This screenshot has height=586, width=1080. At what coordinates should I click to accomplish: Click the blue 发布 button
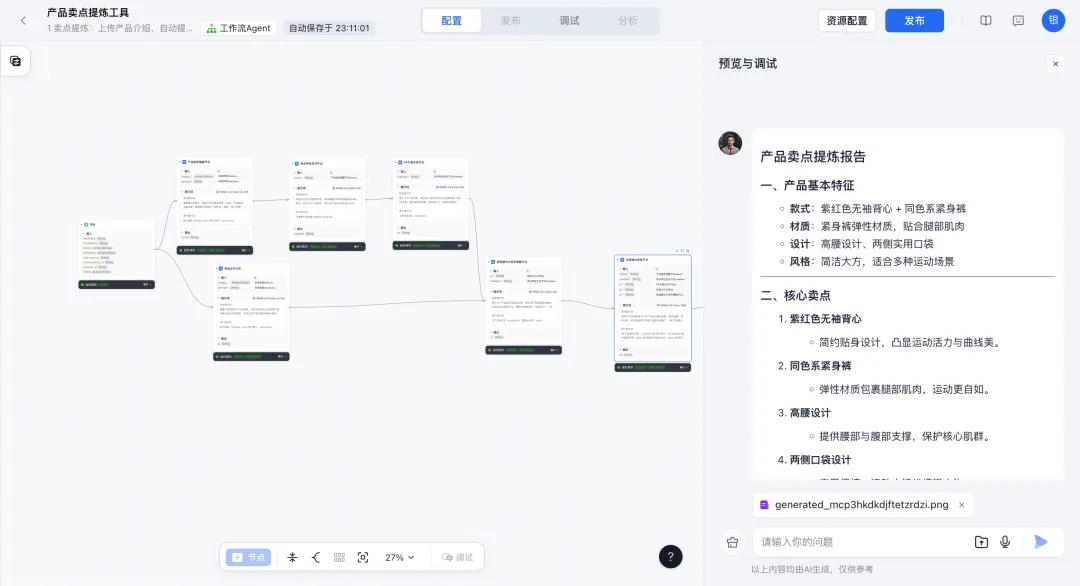point(914,21)
